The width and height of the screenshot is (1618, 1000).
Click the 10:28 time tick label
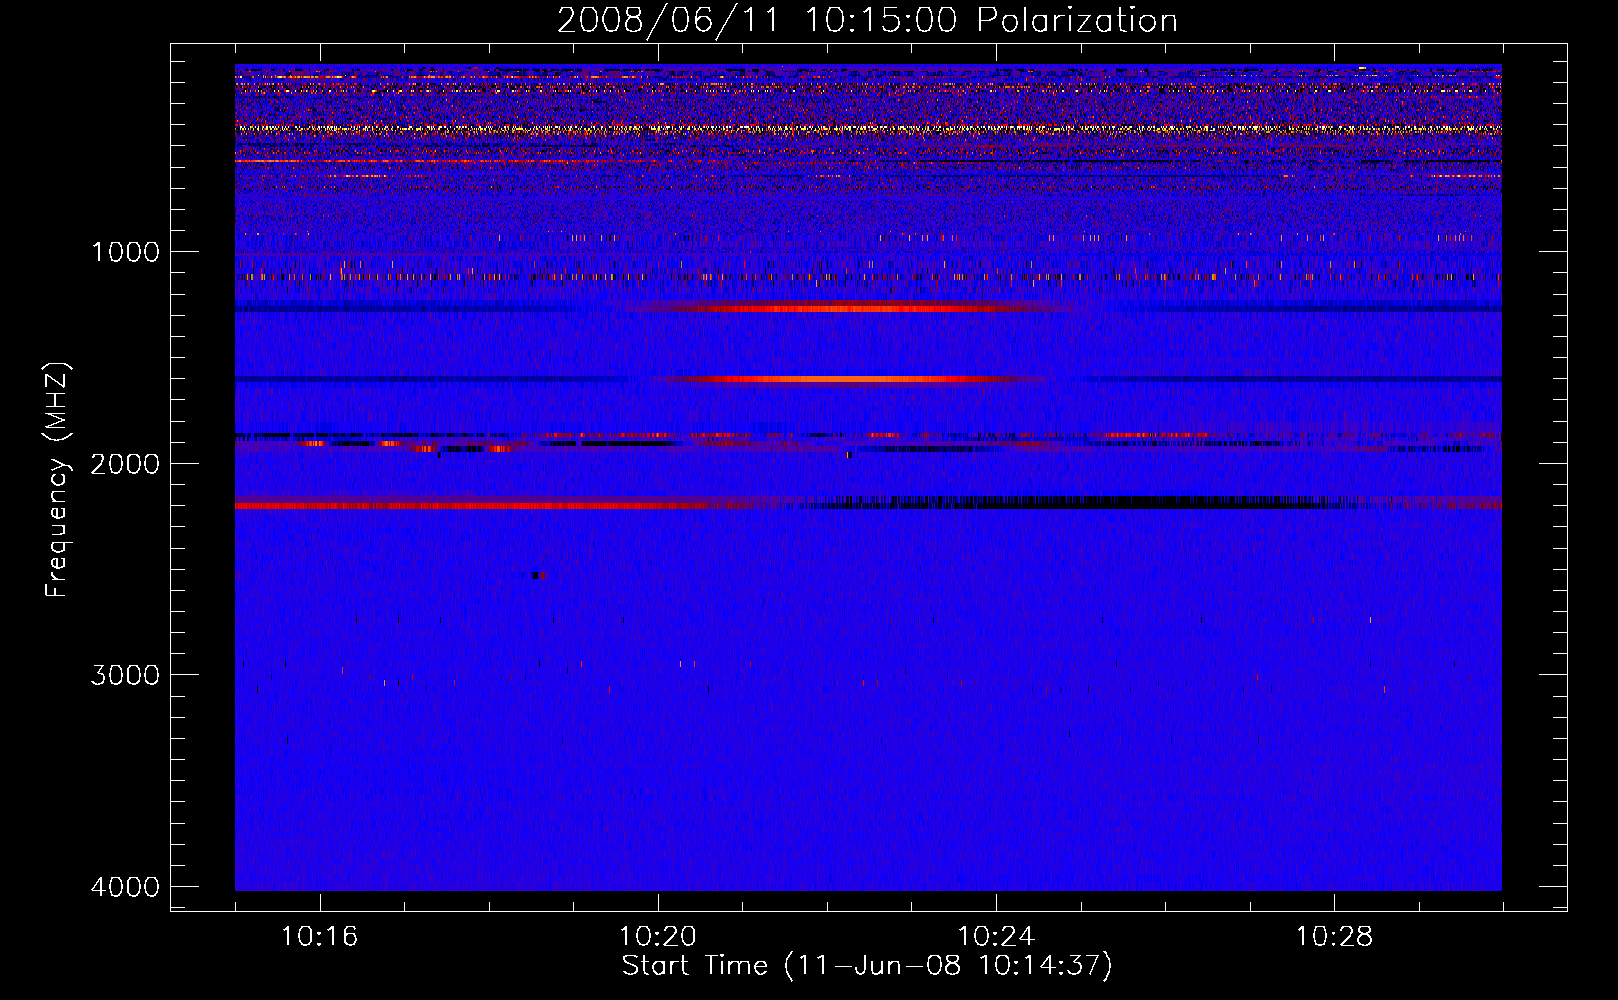coord(1334,937)
